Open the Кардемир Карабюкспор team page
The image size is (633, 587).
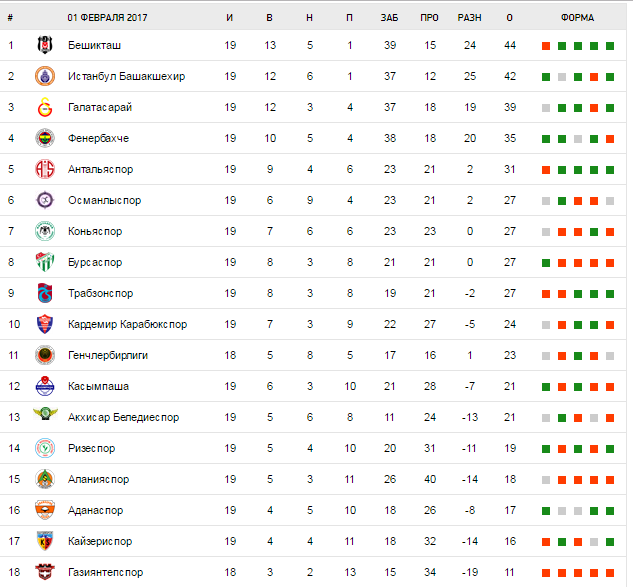[x=127, y=324]
